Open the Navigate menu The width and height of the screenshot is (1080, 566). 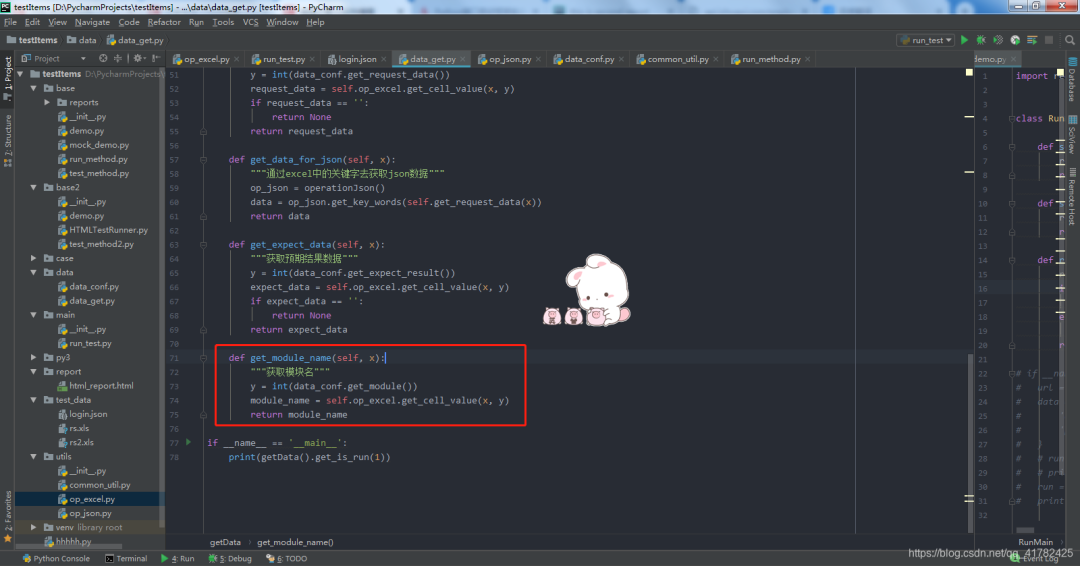pyautogui.click(x=92, y=22)
